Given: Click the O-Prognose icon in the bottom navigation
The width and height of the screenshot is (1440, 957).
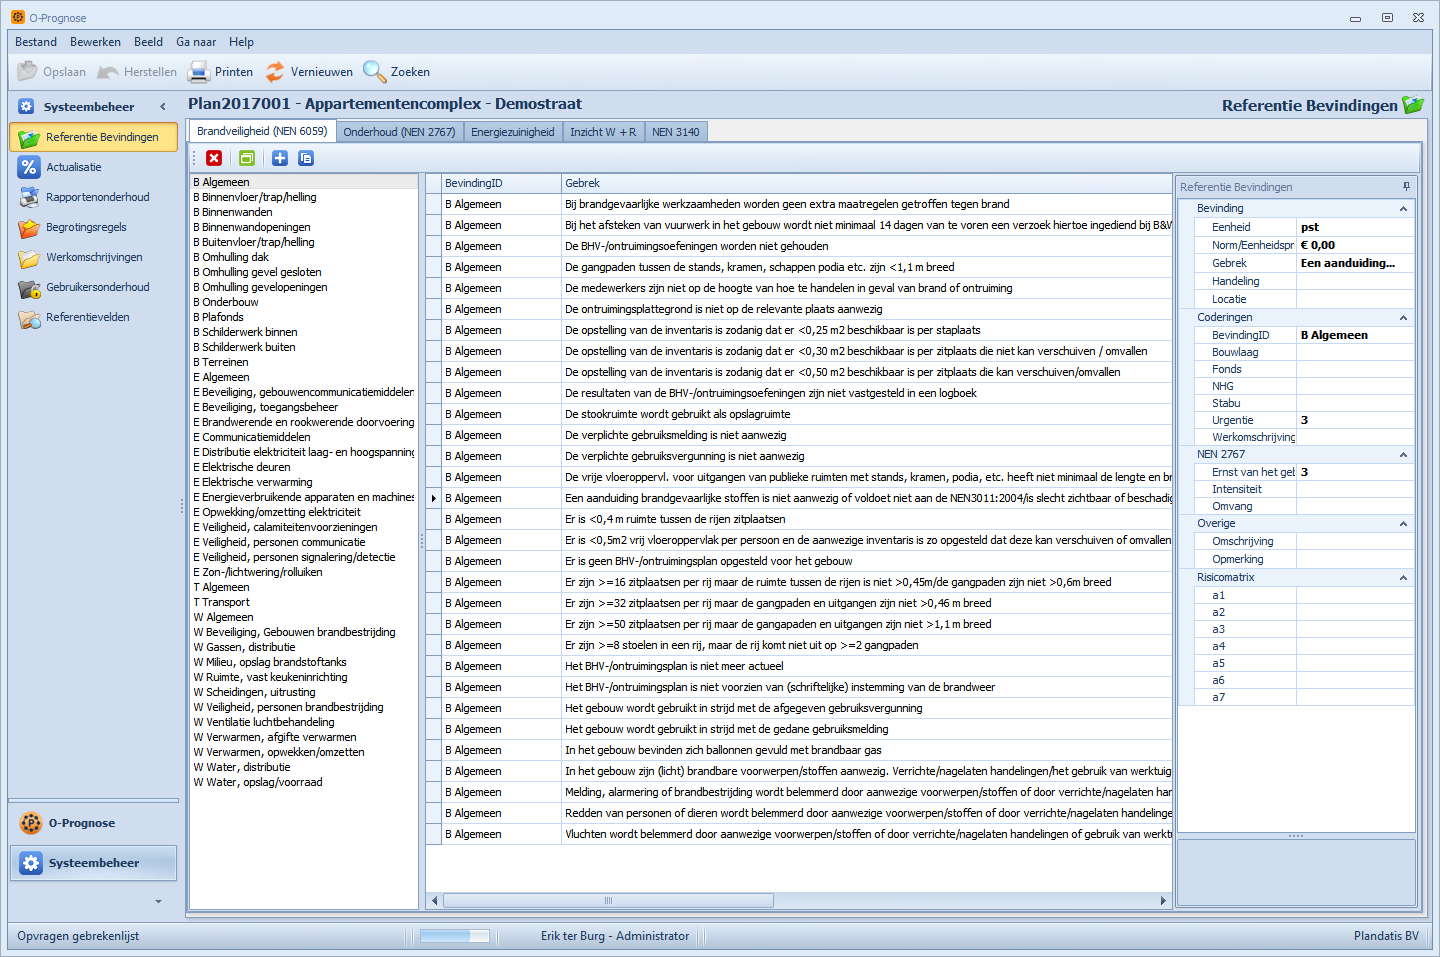Looking at the screenshot, I should [31, 823].
